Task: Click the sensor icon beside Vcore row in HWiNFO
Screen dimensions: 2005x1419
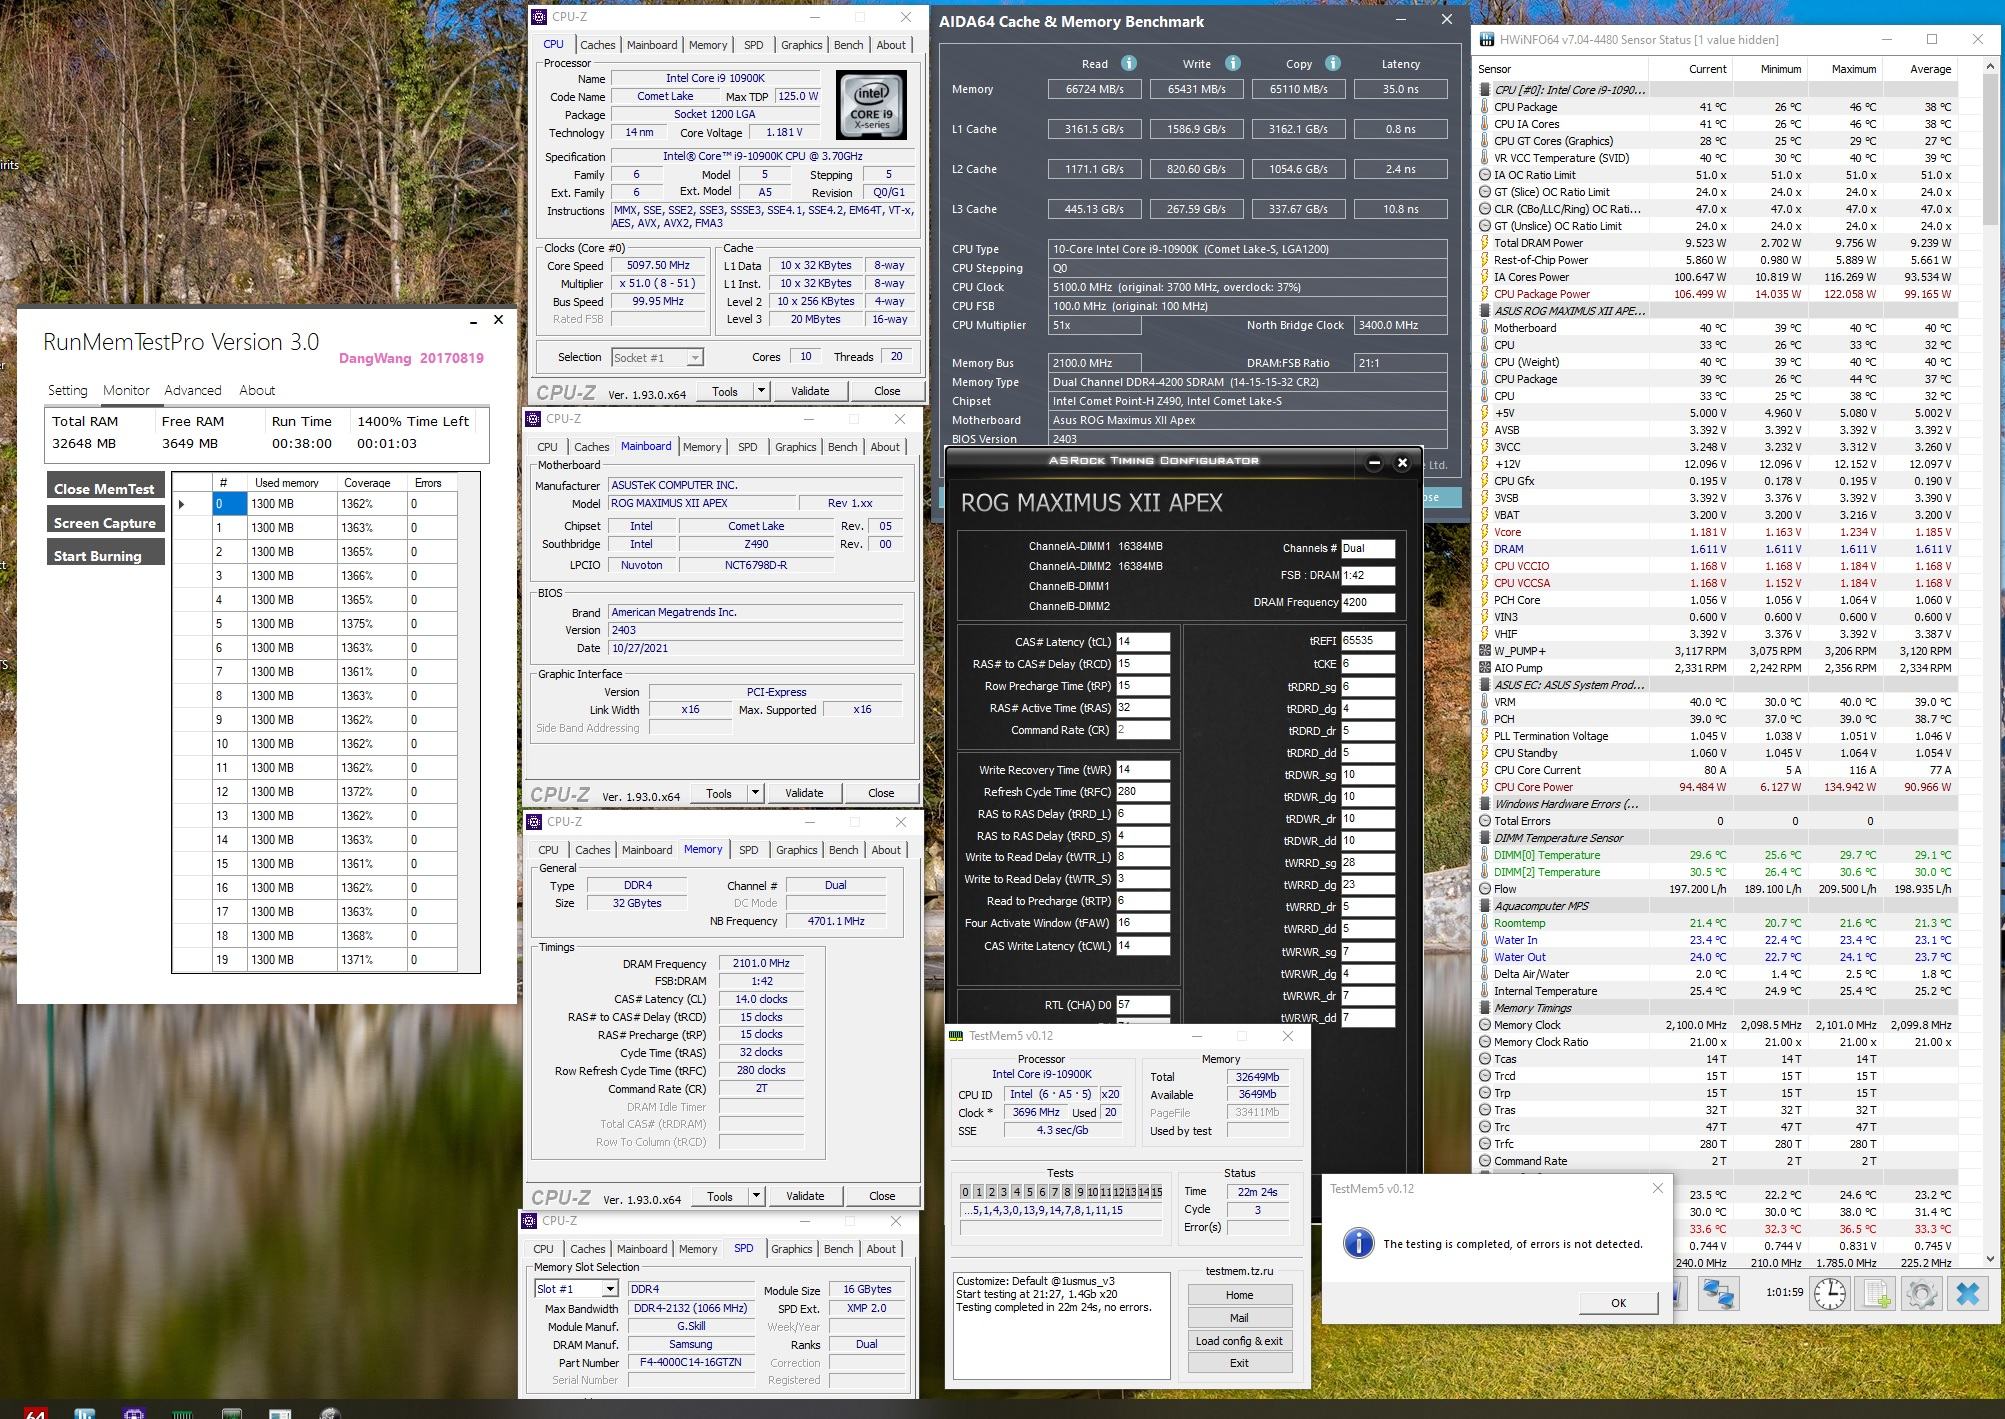Action: click(1485, 532)
